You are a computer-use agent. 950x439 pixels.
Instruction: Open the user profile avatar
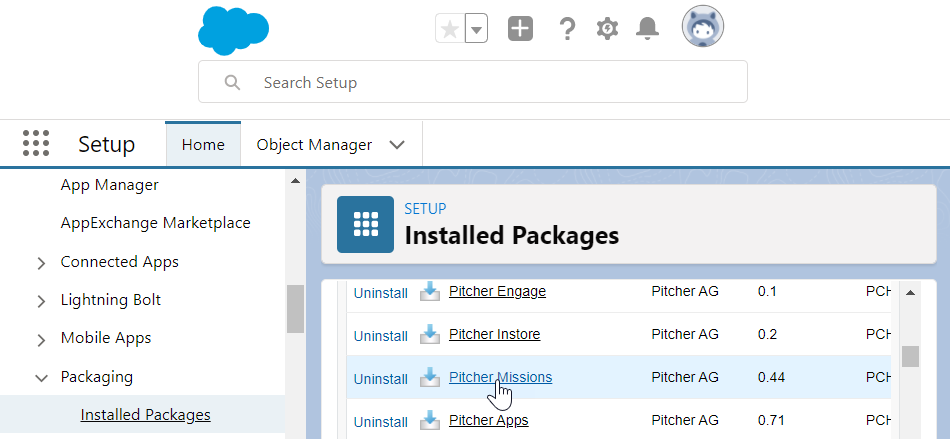pyautogui.click(x=702, y=27)
